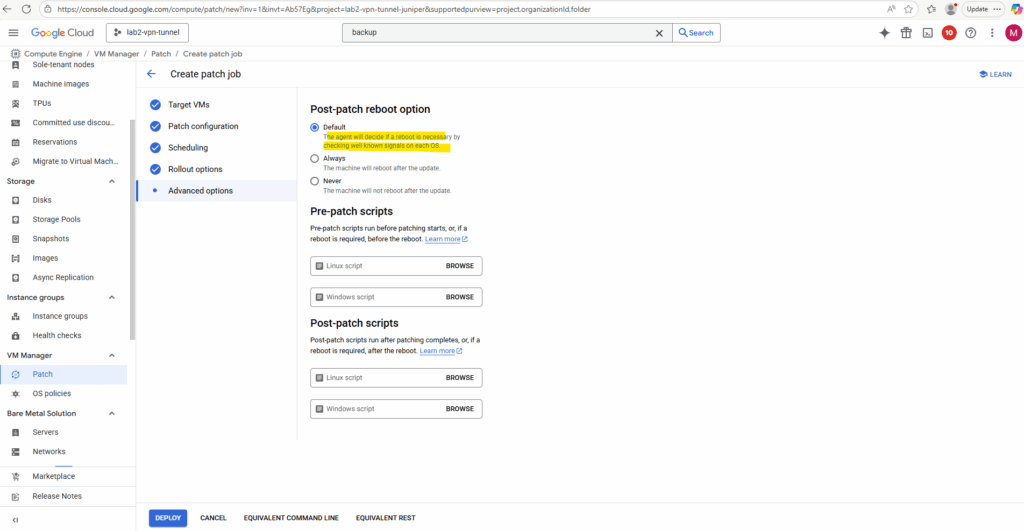
Task: Open the main navigation hamburger menu
Action: tap(13, 33)
